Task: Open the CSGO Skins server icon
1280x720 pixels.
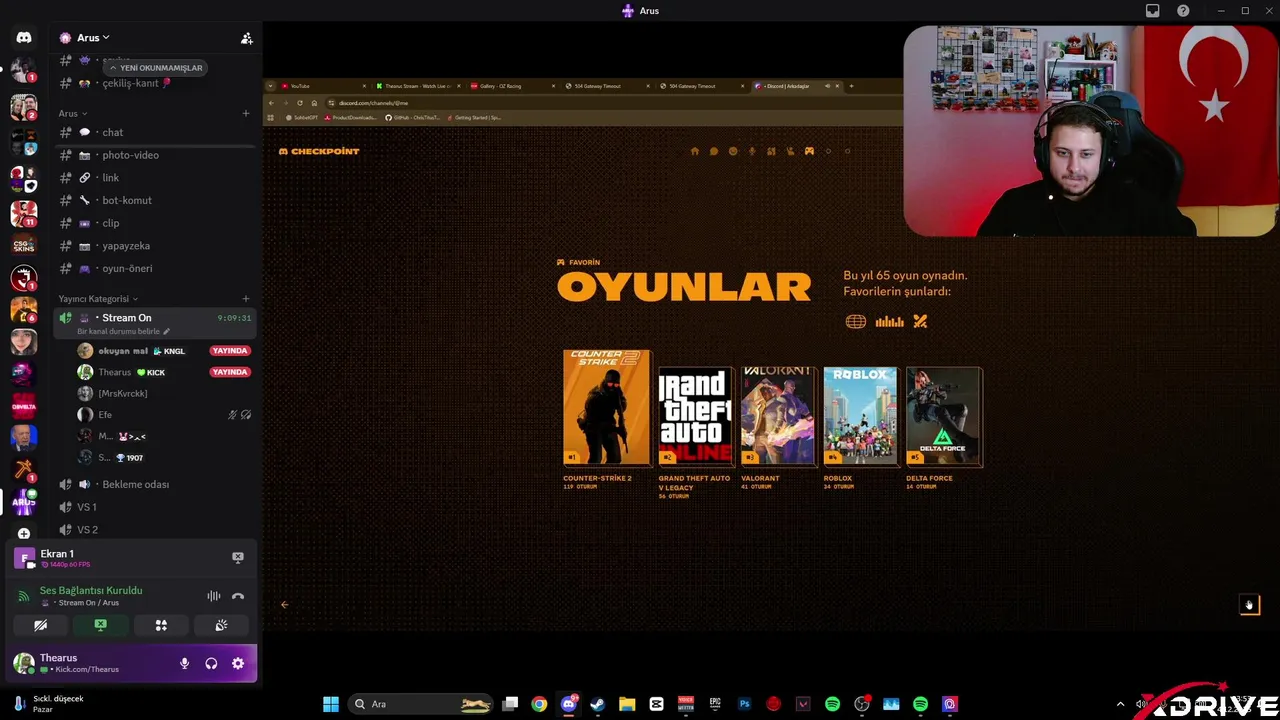Action: 24,244
